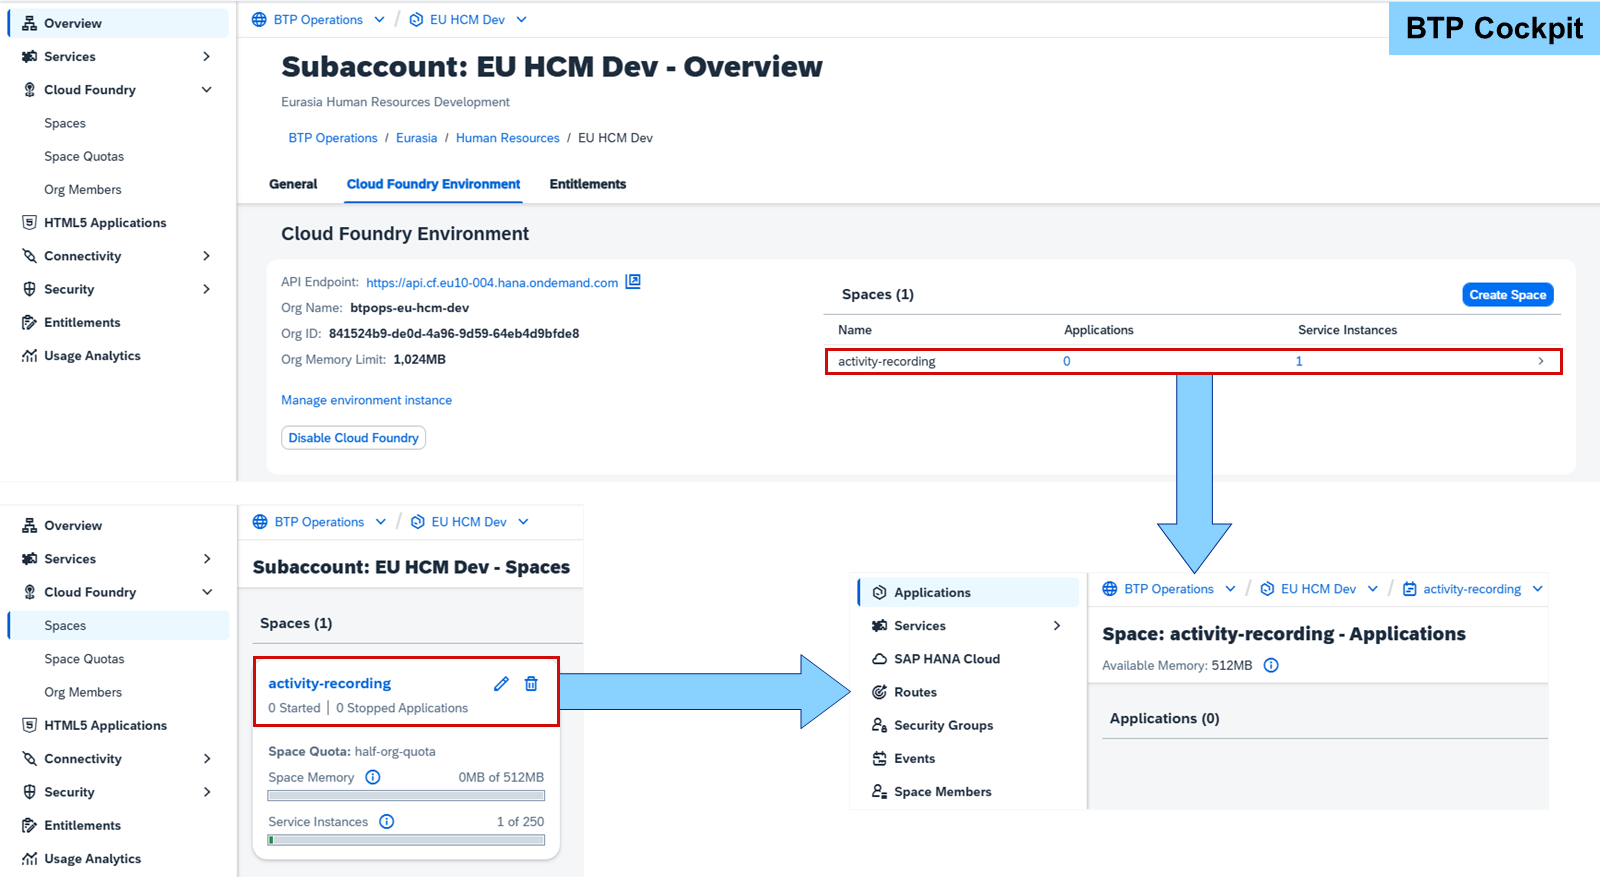Open the EU HCM Dev dropdown on the Spaces page header

(523, 522)
